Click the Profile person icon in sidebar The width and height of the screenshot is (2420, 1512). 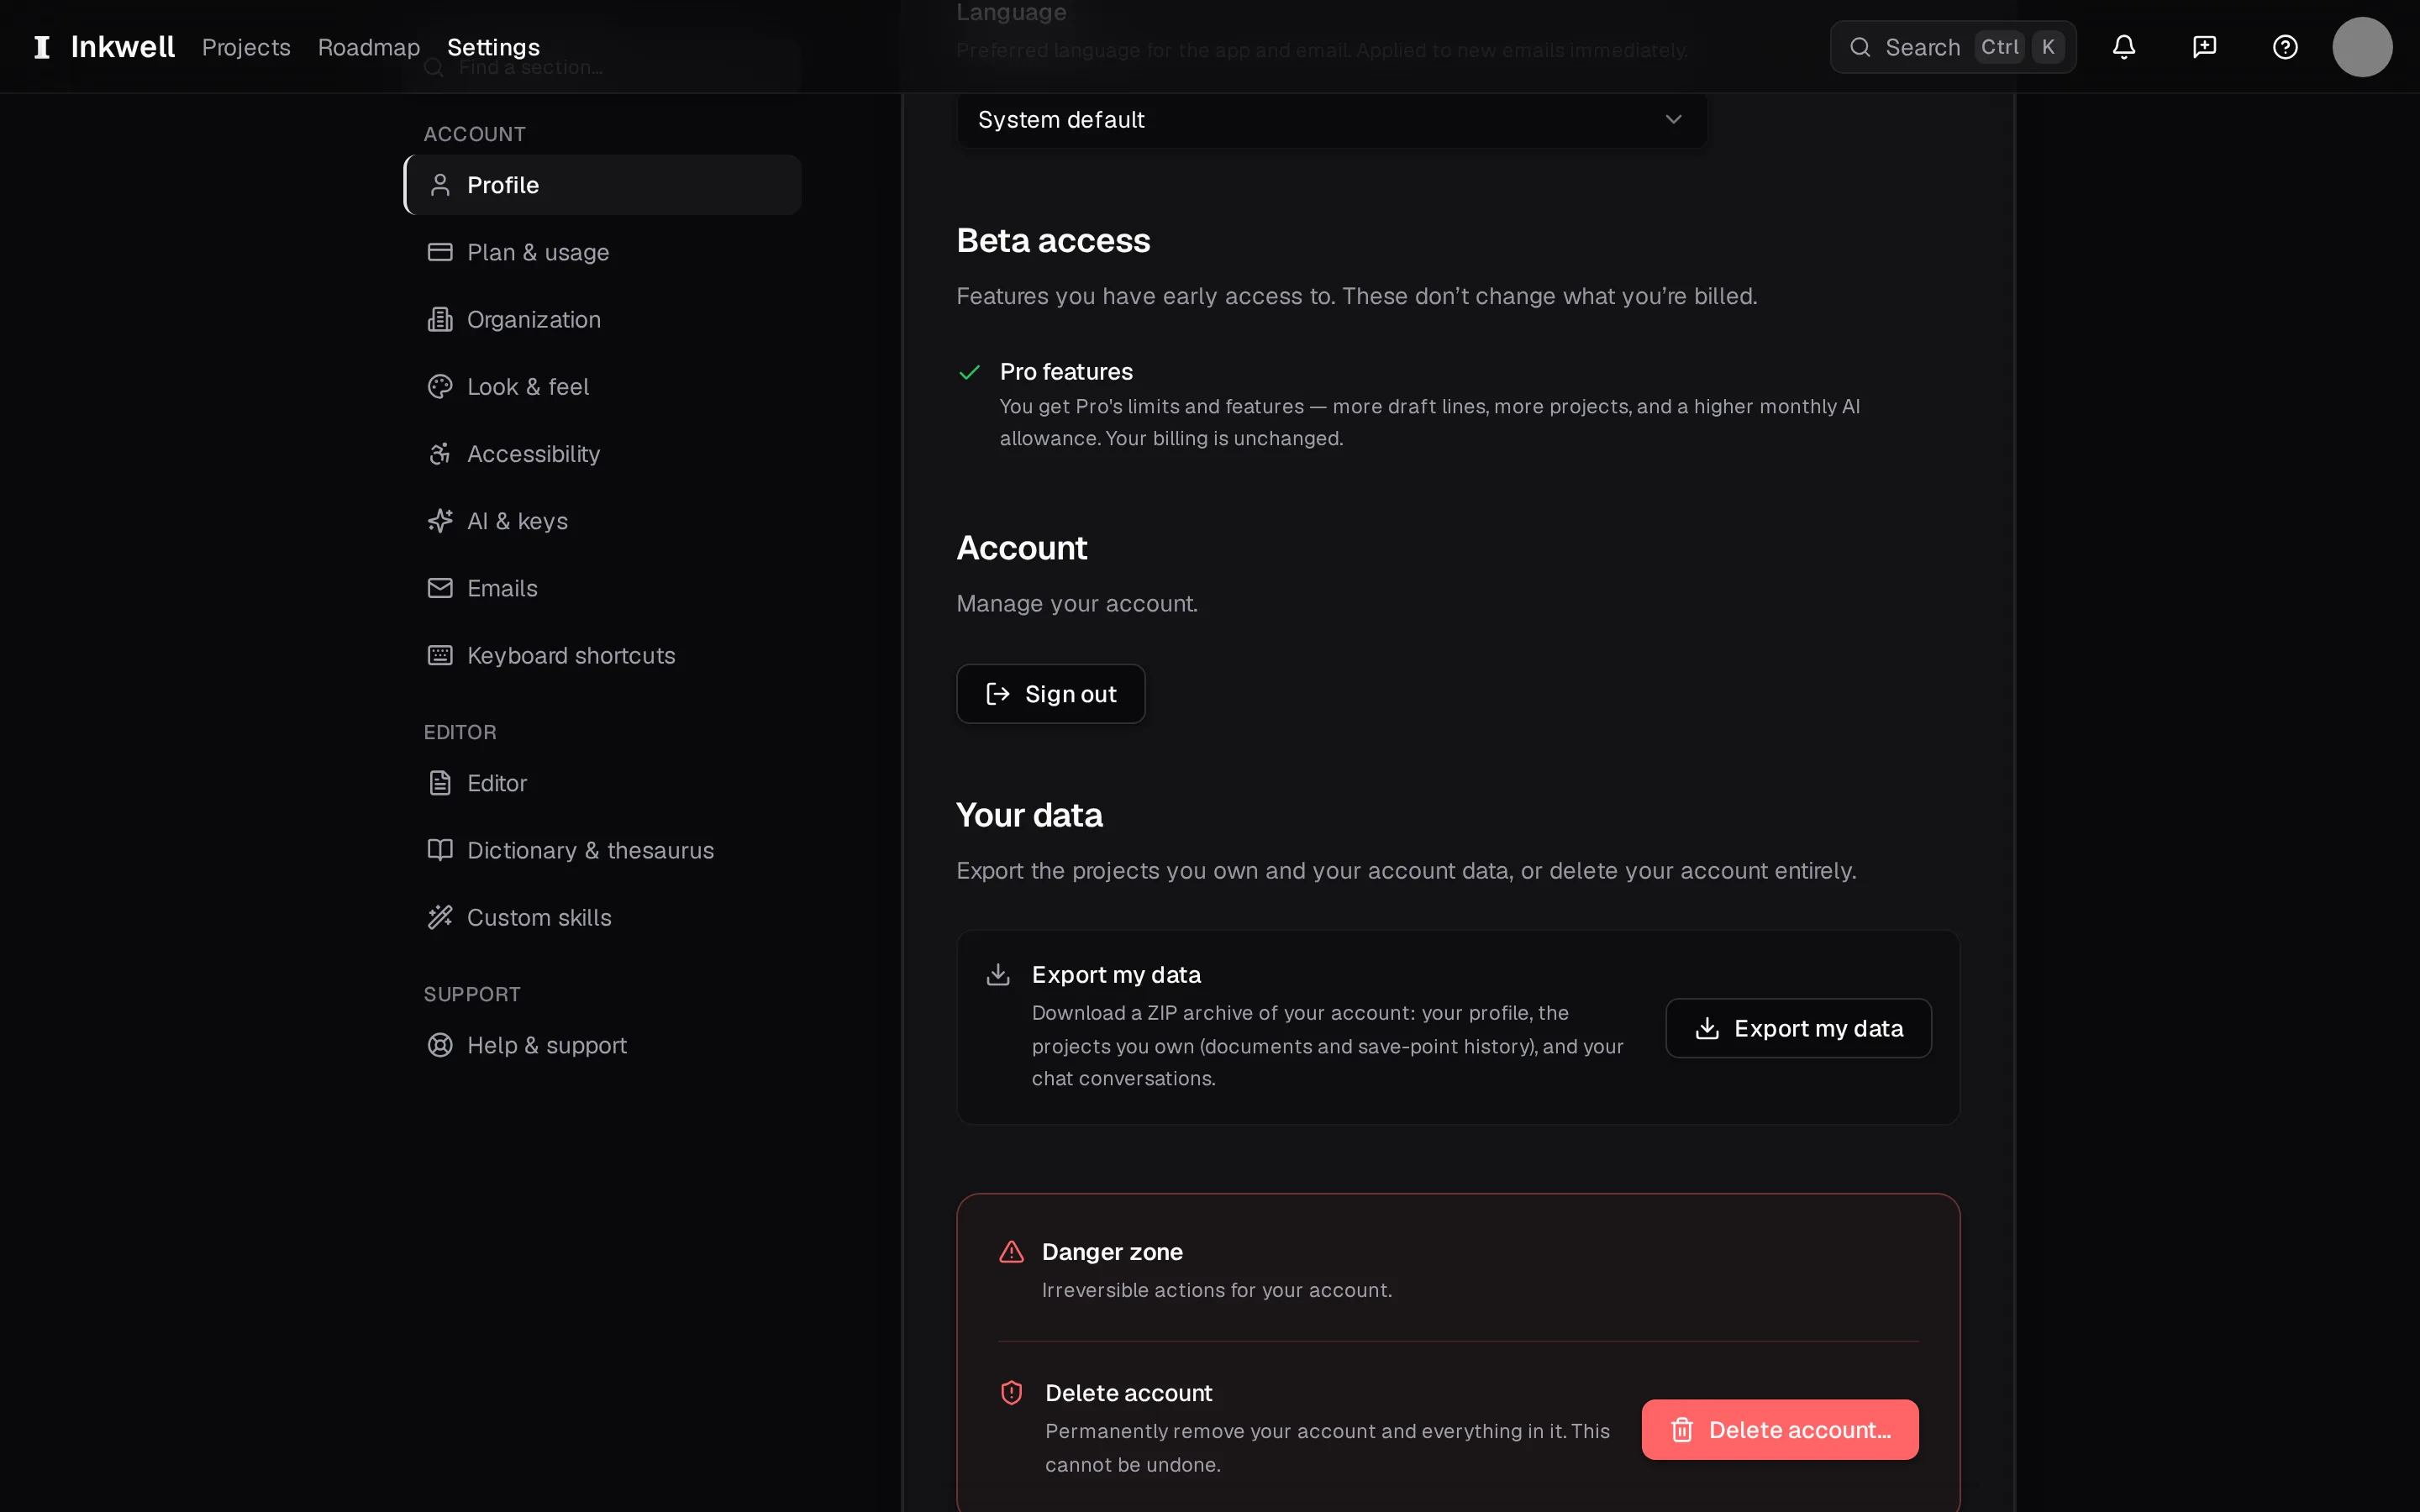click(440, 185)
